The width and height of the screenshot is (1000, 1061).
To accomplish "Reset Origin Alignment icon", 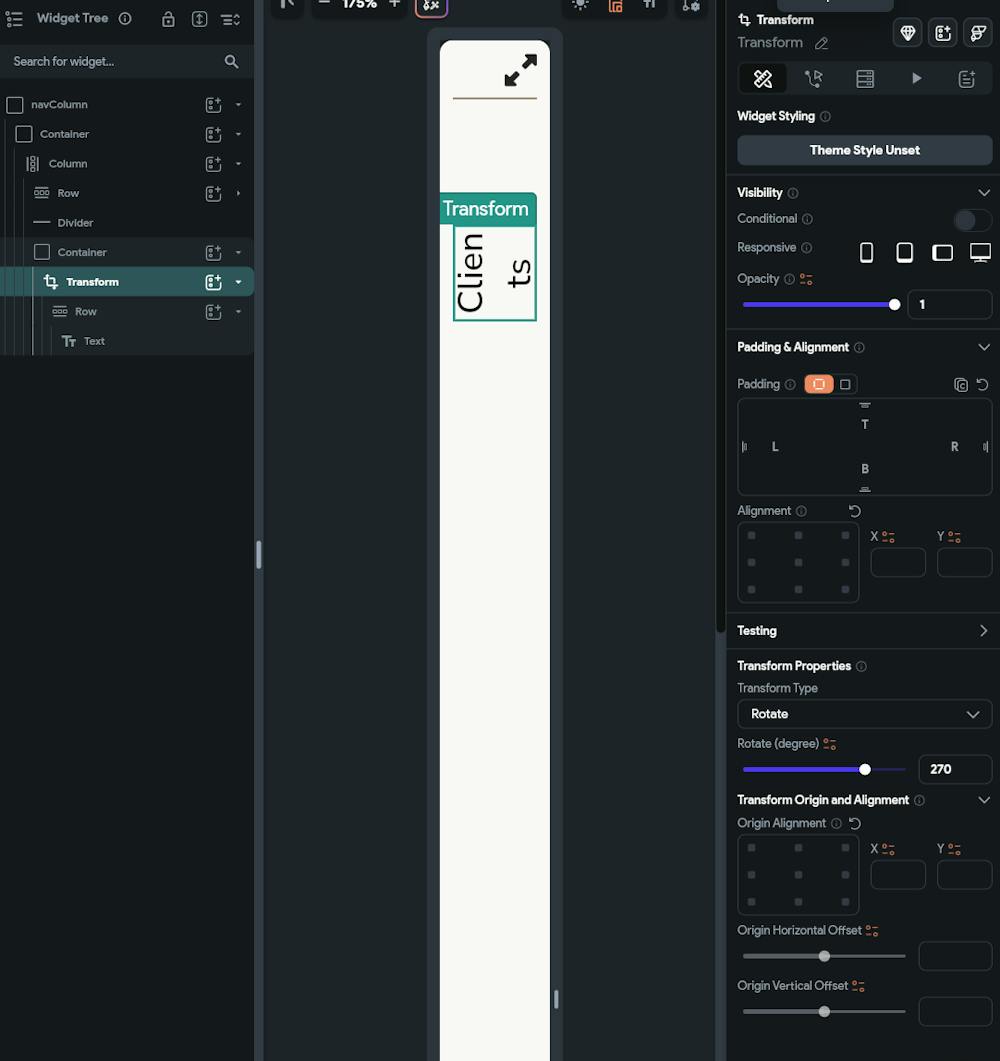I will [x=855, y=823].
